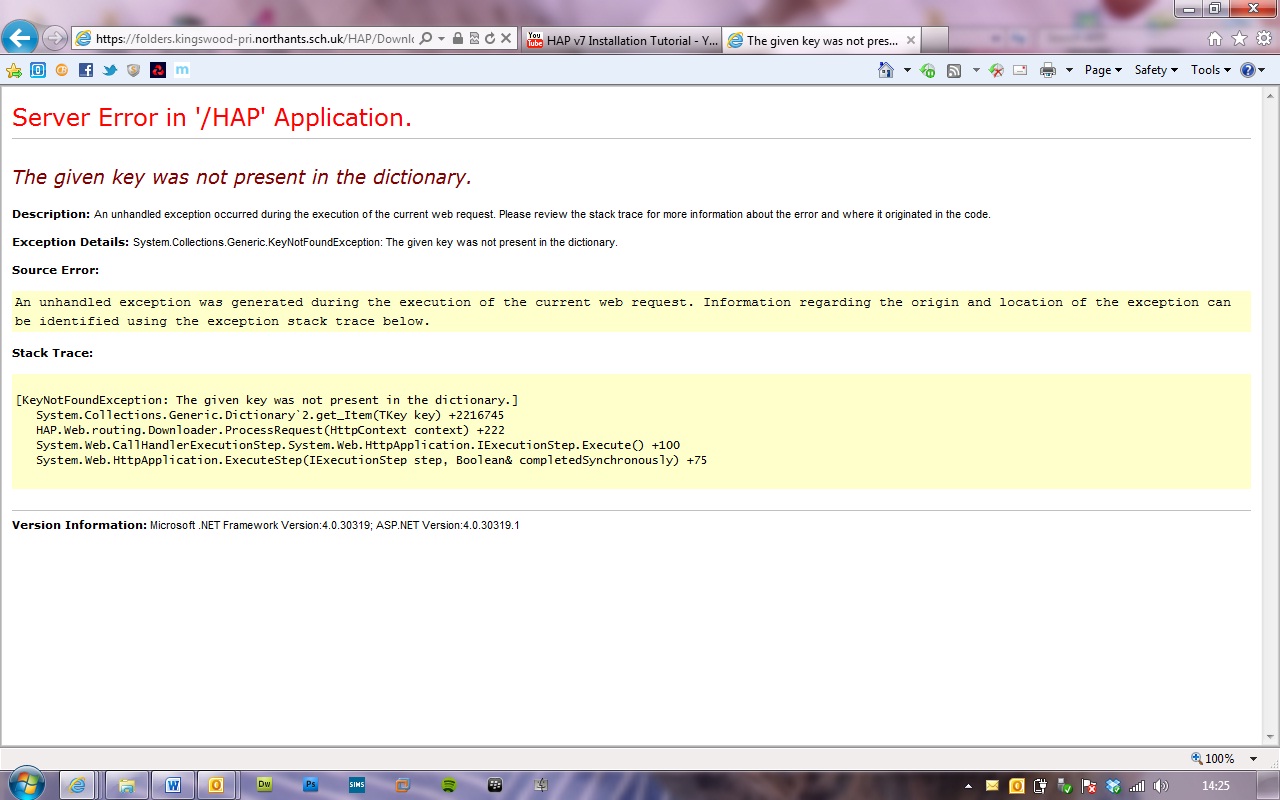Expand the Safety dropdown menu
The width and height of the screenshot is (1280, 800).
click(1156, 70)
